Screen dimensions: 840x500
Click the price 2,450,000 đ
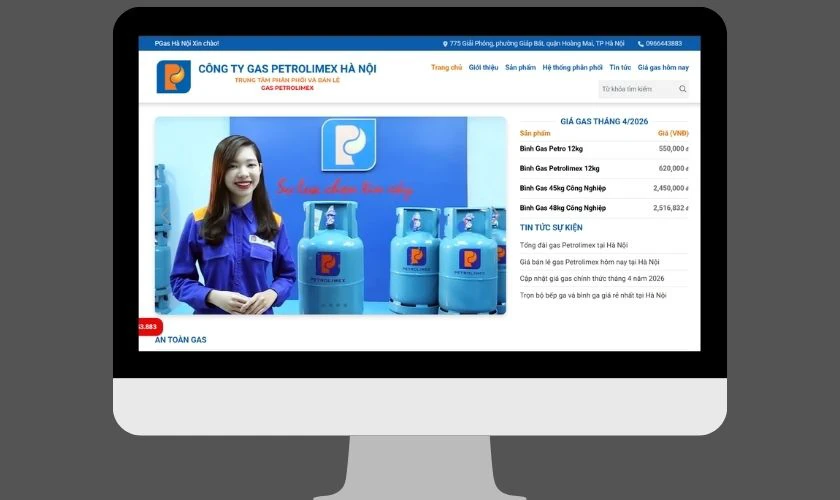tap(671, 188)
